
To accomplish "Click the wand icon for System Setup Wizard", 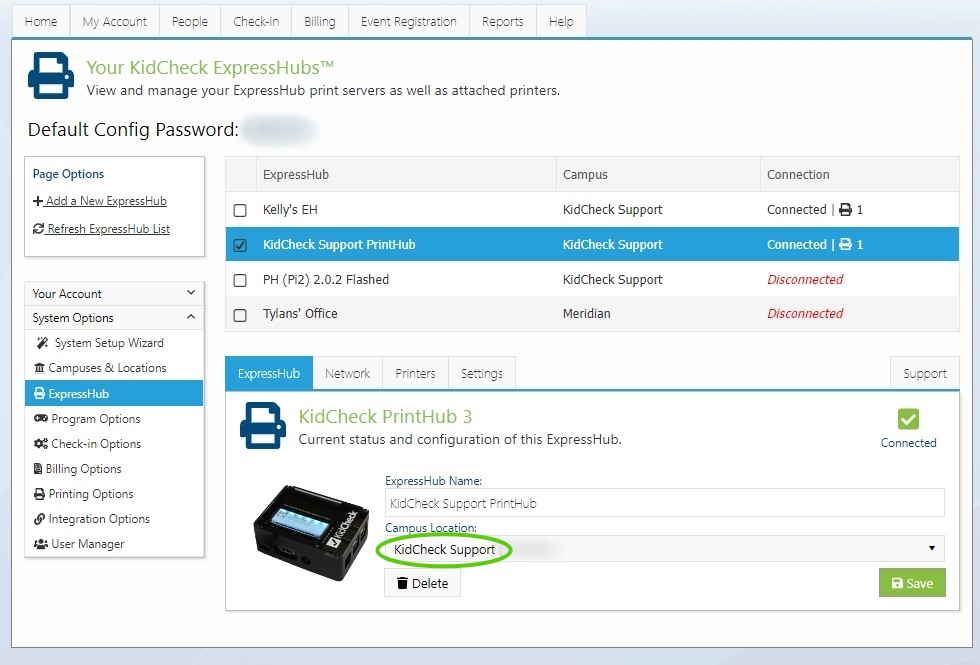I will point(42,342).
